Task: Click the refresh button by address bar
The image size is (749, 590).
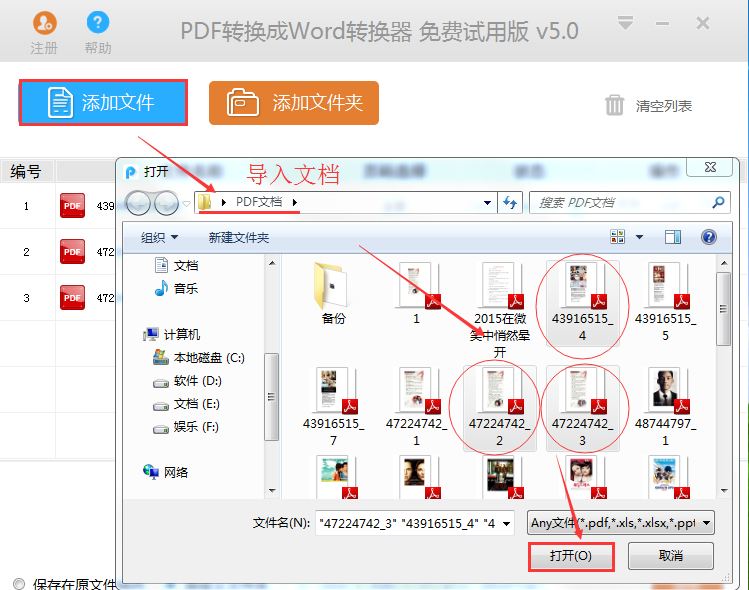Action: click(510, 203)
